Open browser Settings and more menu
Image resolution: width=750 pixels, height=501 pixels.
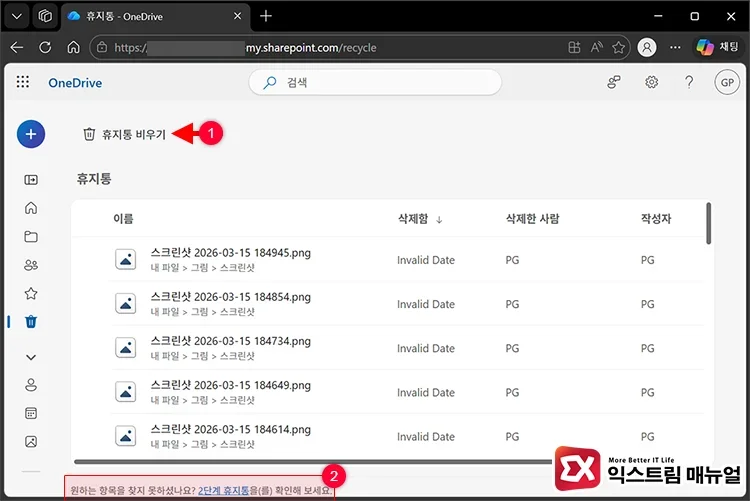[675, 47]
